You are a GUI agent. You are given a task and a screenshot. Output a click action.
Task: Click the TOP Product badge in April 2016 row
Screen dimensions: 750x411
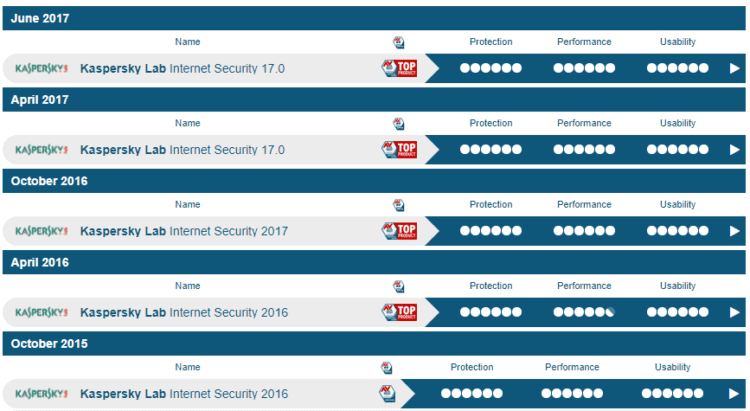tap(399, 312)
